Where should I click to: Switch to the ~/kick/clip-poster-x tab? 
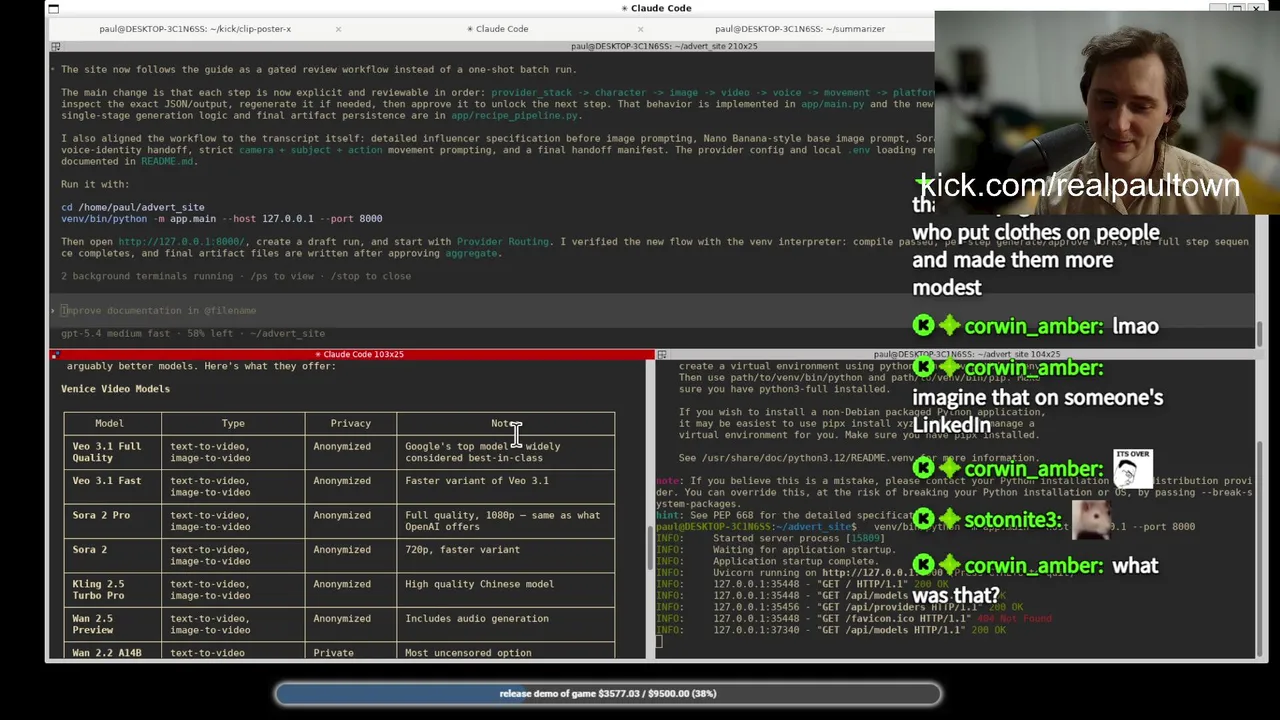tap(195, 29)
